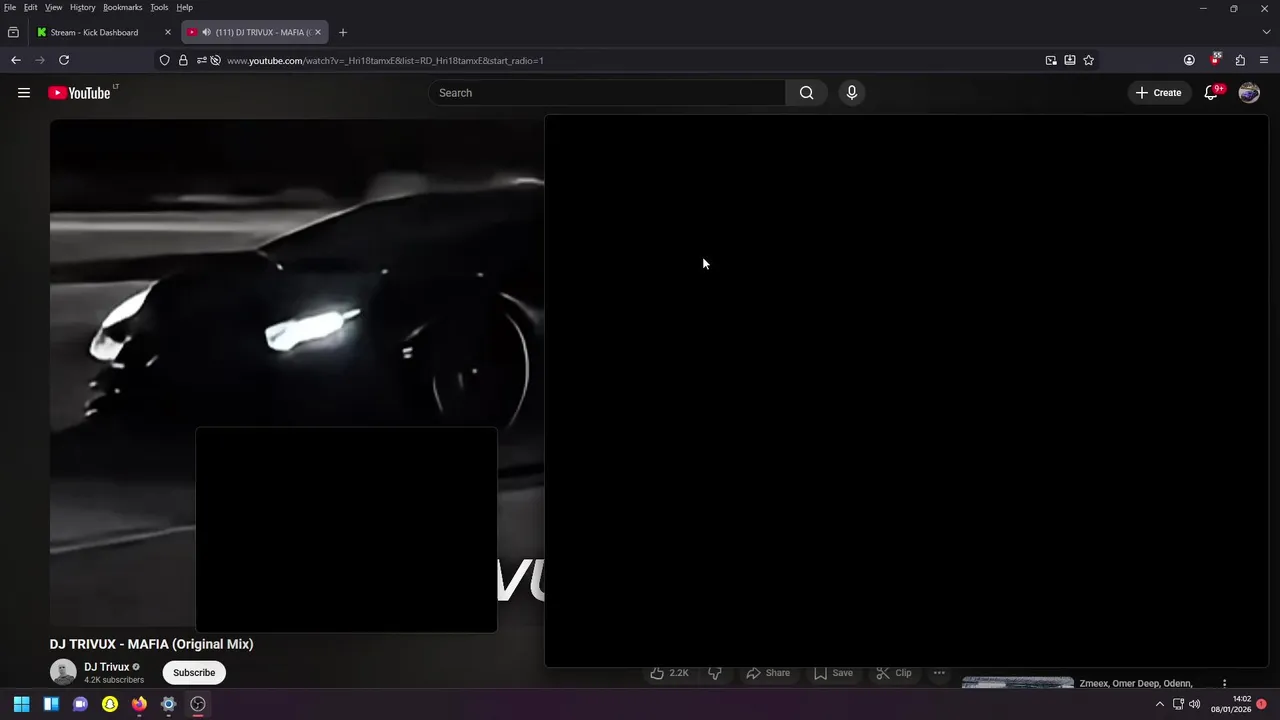Click the Share button
Viewport: 1280px width, 720px height.
point(768,673)
